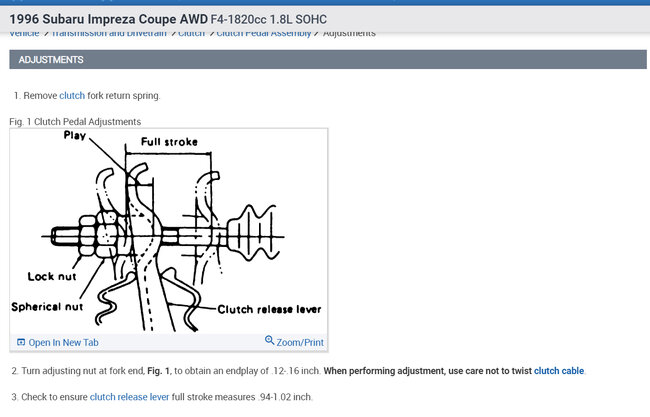Click the magnifier icon beside Zoom/Print
Image resolution: width=650 pixels, height=417 pixels.
pyautogui.click(x=269, y=340)
